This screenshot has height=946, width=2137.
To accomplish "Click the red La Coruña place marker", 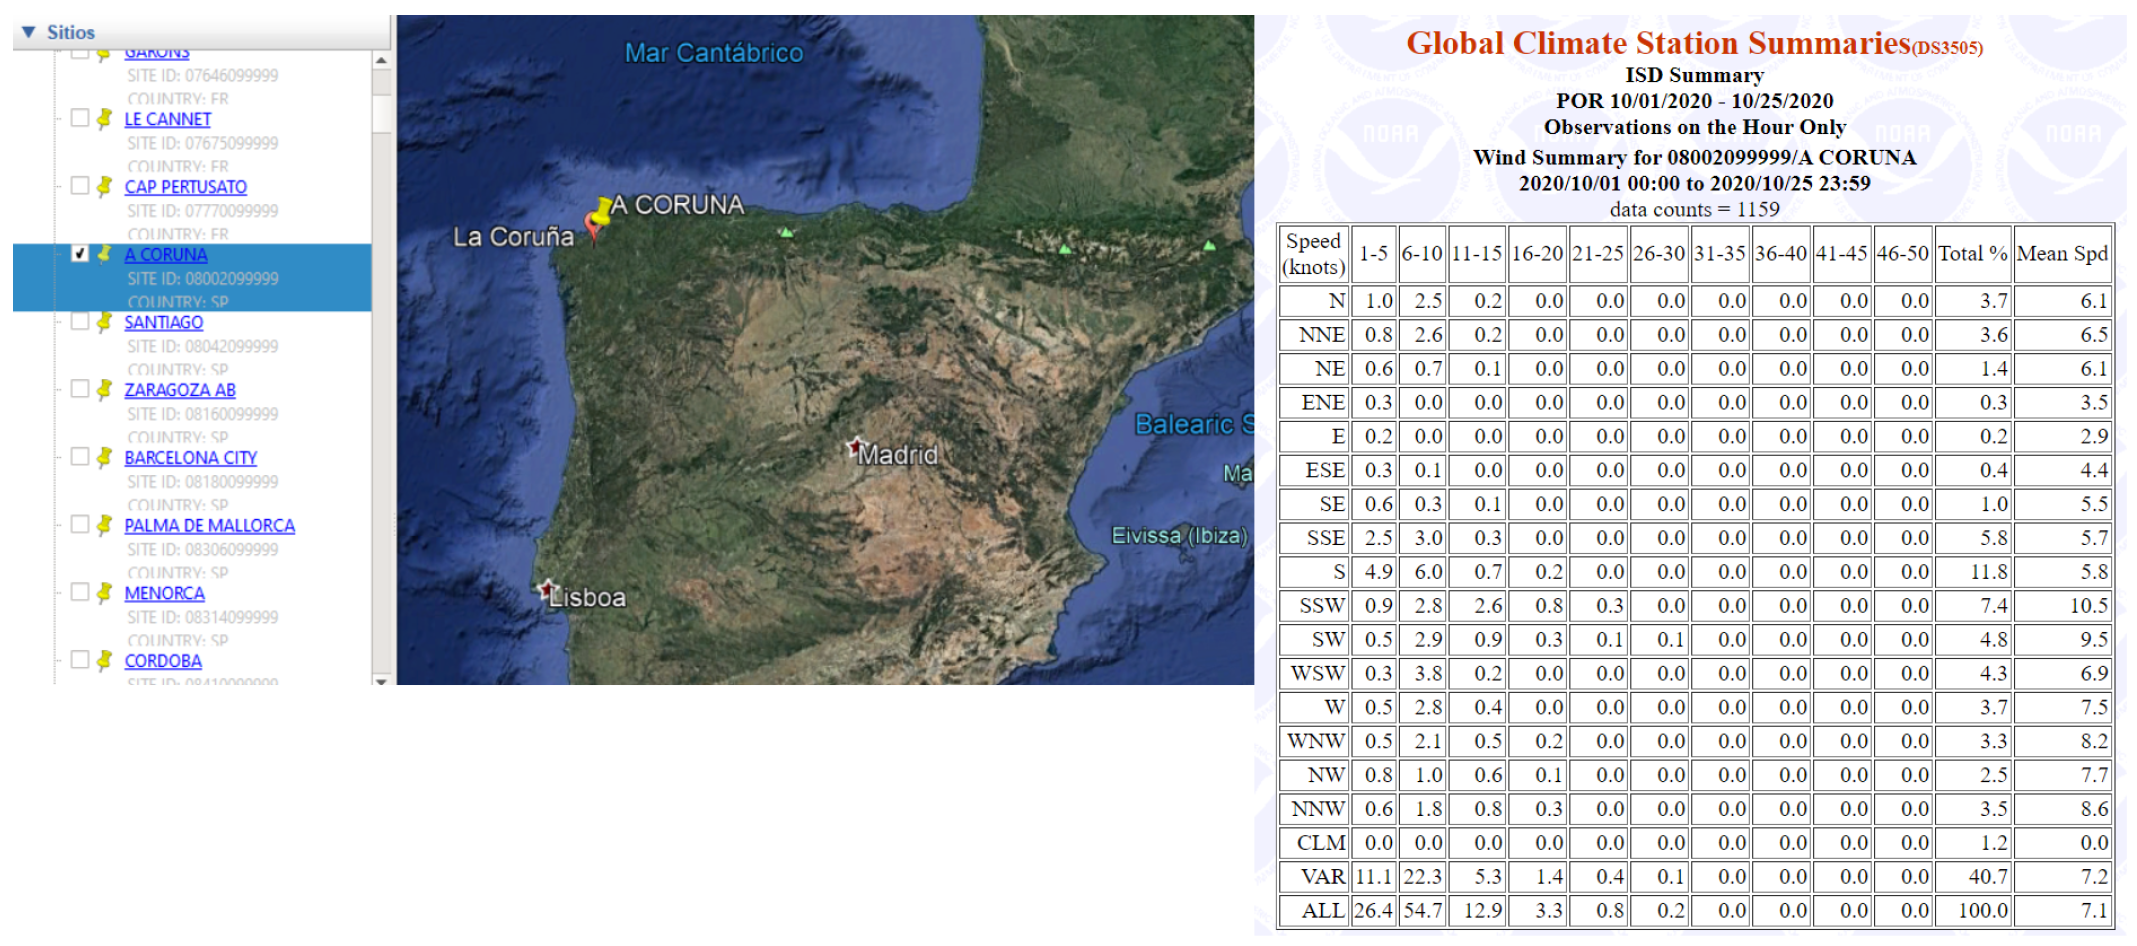I will 592,229.
